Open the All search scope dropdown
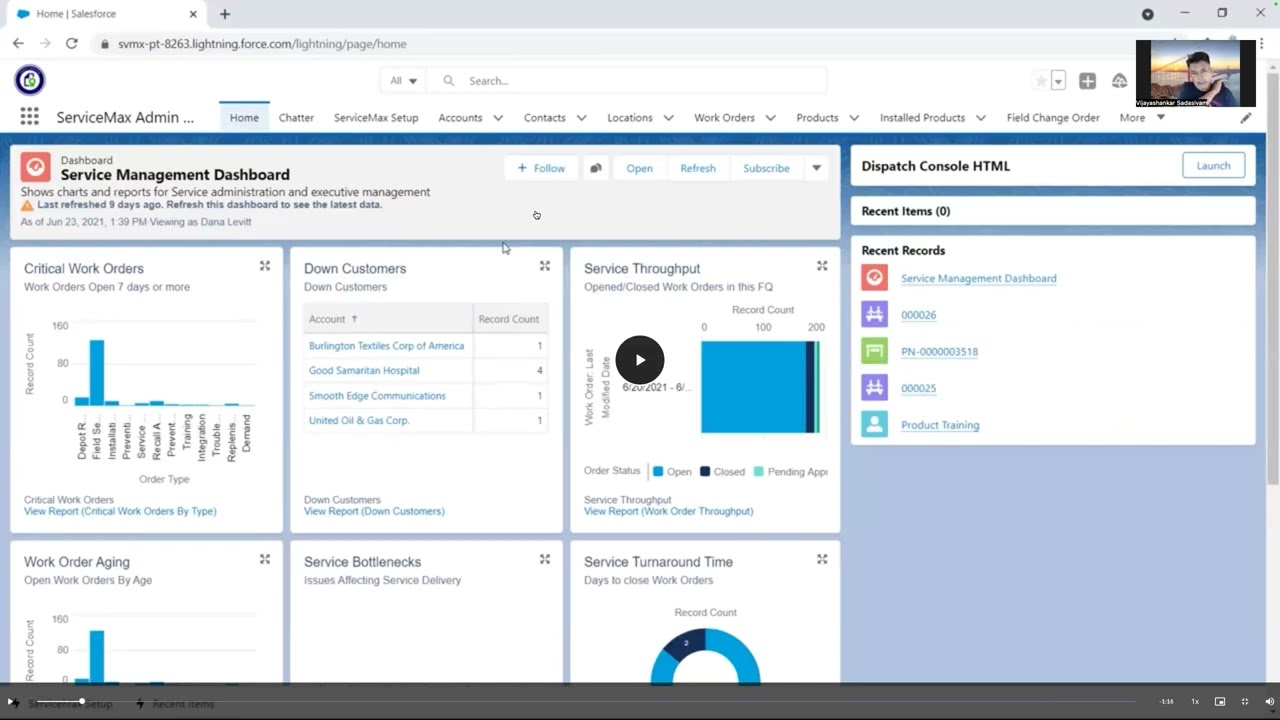1280x720 pixels. pyautogui.click(x=404, y=81)
